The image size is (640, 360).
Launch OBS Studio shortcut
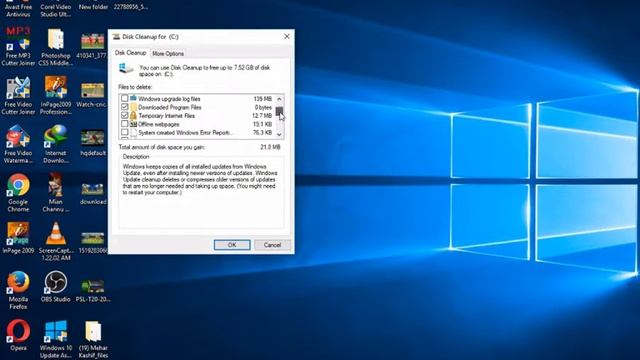click(56, 287)
